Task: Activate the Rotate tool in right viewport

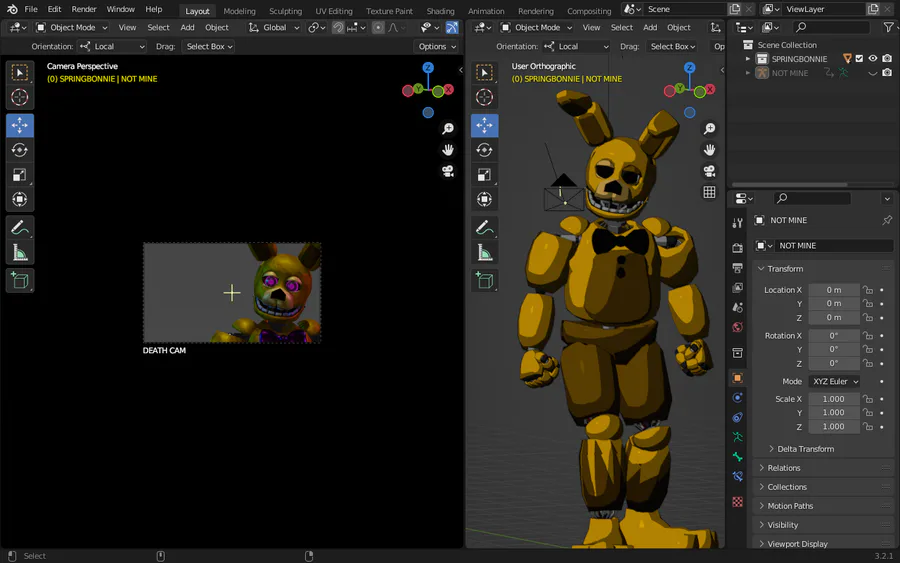Action: (484, 150)
